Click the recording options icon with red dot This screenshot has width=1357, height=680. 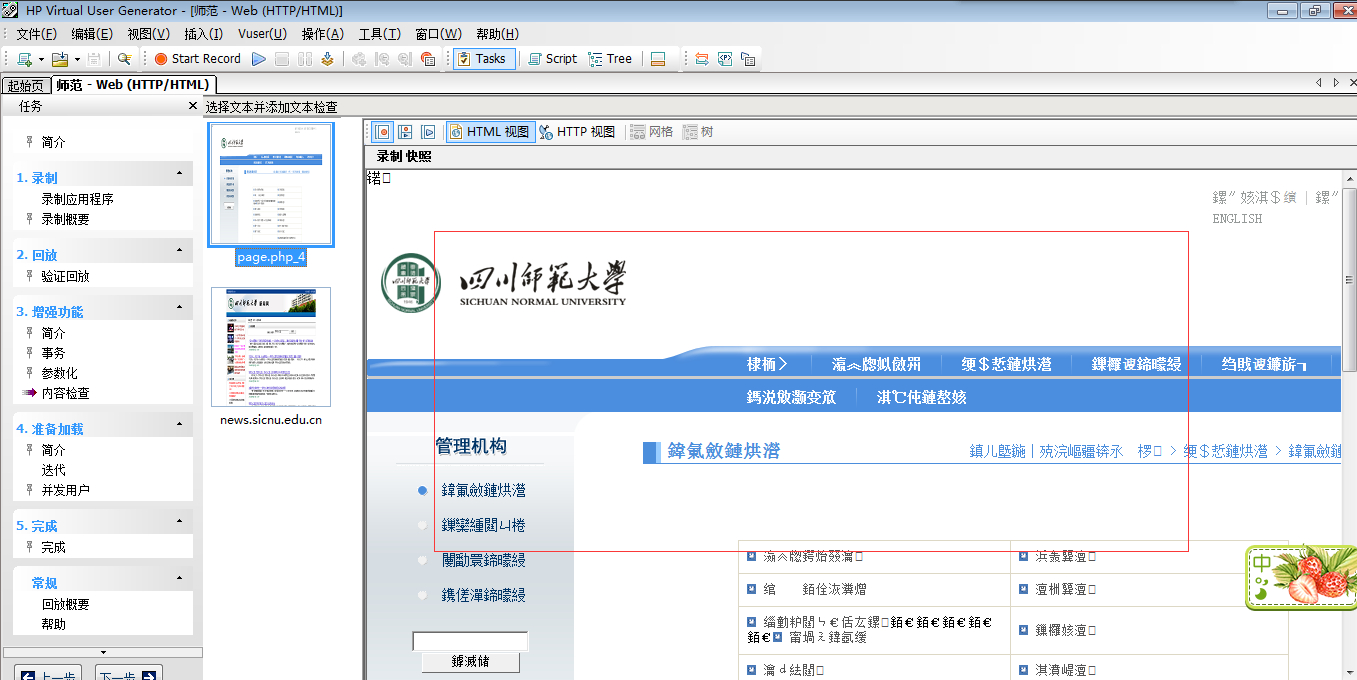(x=428, y=59)
